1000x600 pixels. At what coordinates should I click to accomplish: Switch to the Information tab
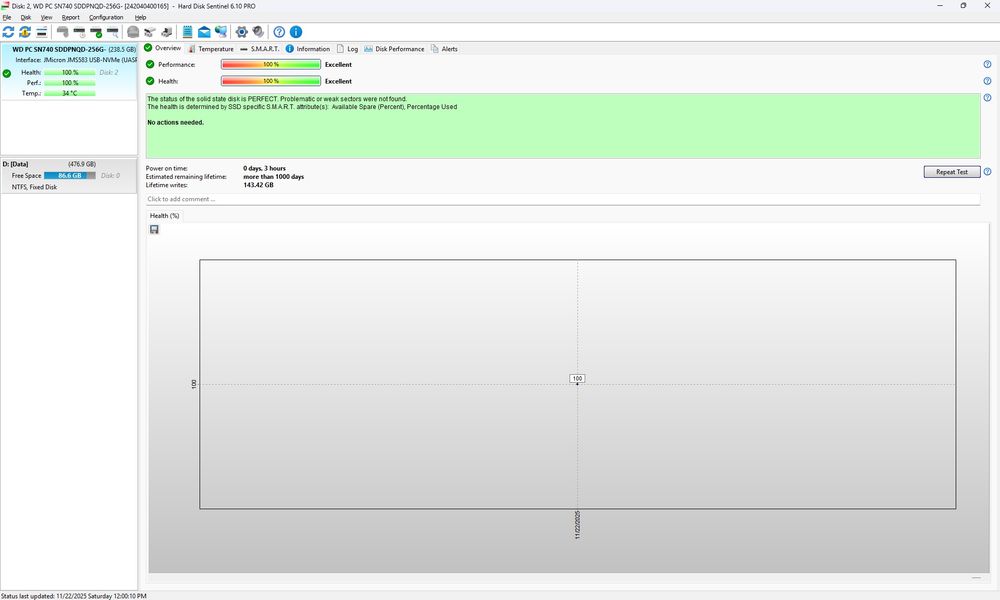(x=308, y=48)
